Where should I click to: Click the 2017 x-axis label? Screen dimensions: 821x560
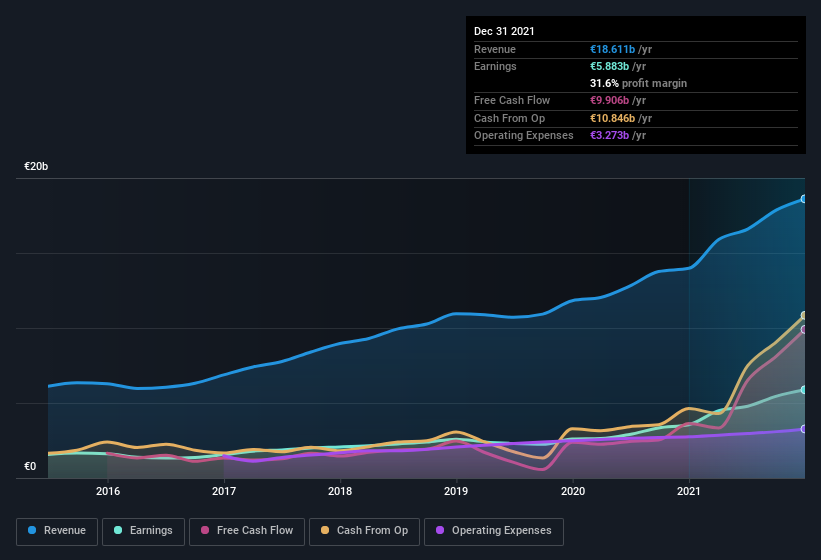pyautogui.click(x=224, y=491)
